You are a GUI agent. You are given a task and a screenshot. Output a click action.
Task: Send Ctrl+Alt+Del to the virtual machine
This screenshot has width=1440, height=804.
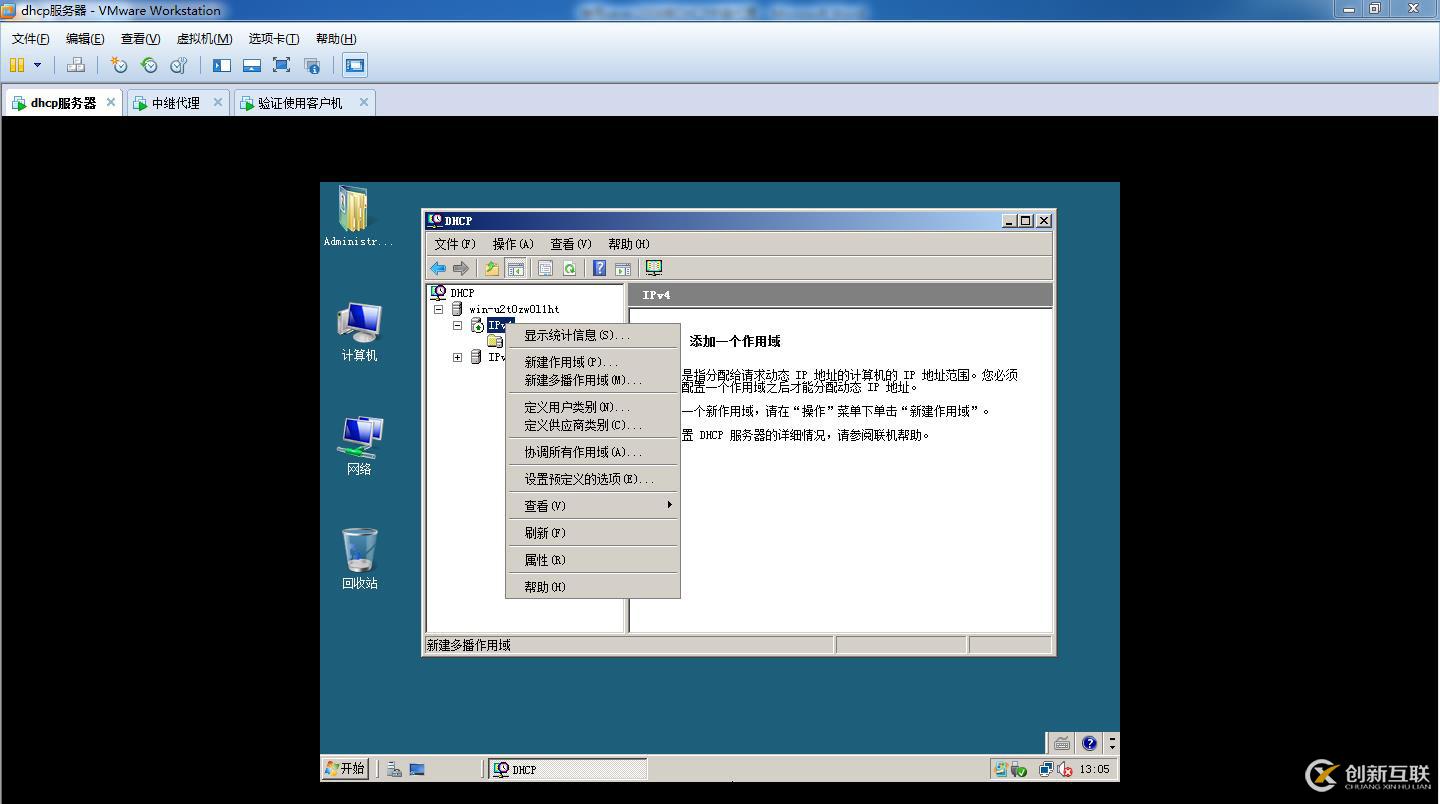76,65
